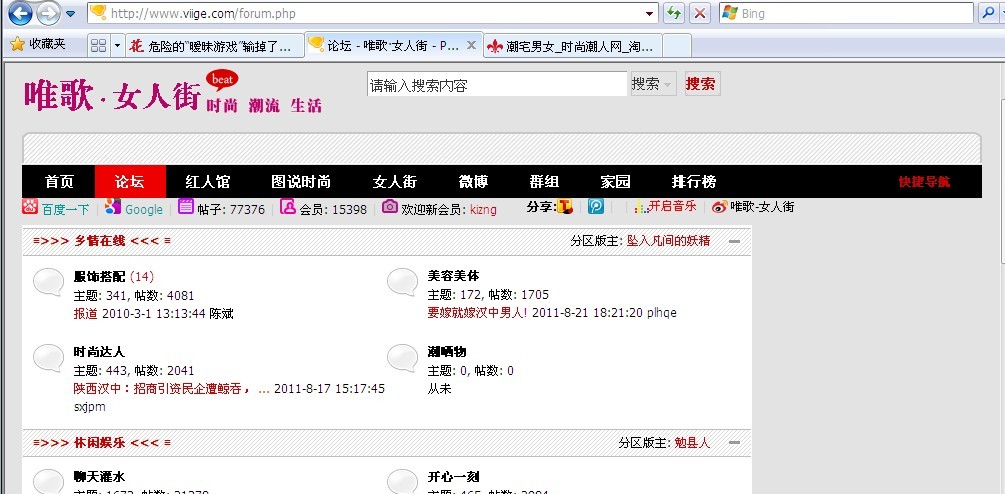Switch to the 潮宅男女 tab

coord(572,45)
